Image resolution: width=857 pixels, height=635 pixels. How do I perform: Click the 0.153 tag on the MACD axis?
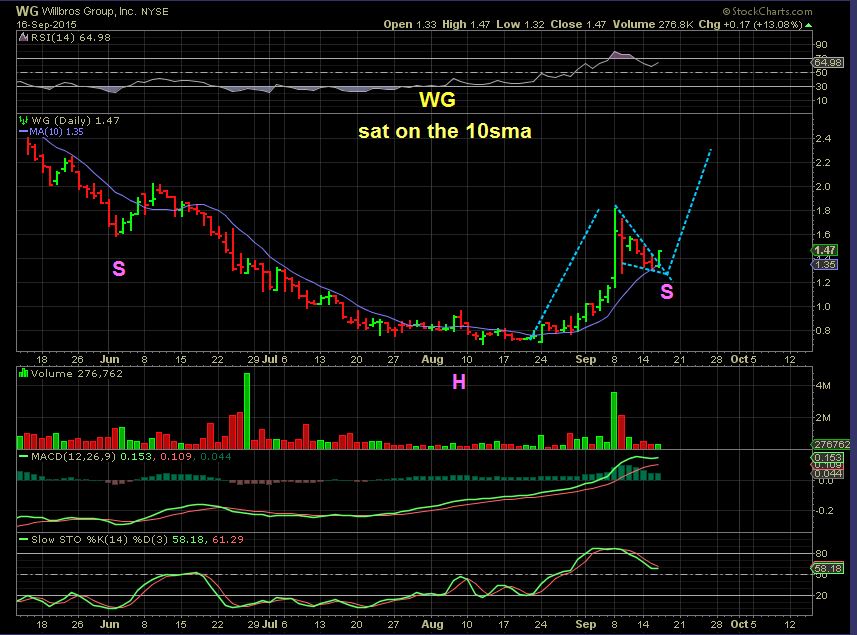point(828,458)
